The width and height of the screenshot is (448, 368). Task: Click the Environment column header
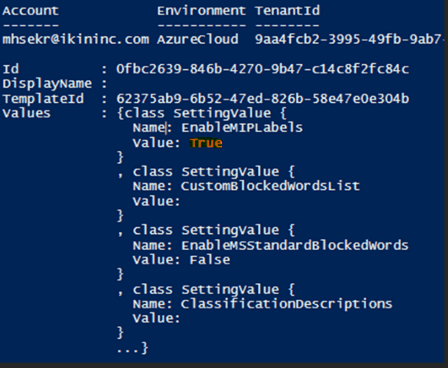(x=201, y=11)
